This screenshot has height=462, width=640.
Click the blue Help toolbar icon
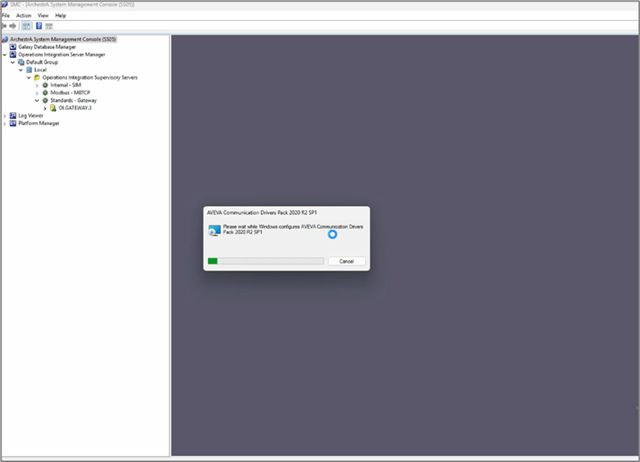(x=37, y=25)
